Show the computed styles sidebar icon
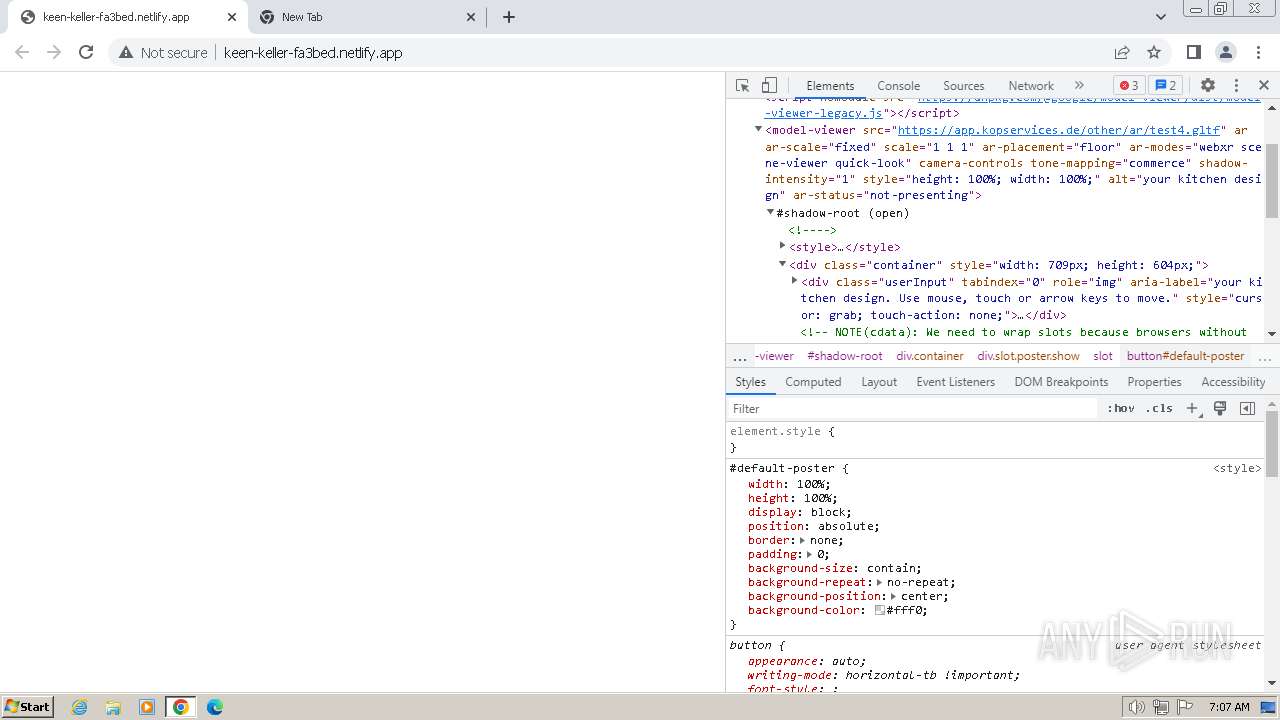Screen dimensions: 1280x720 [x=1247, y=408]
